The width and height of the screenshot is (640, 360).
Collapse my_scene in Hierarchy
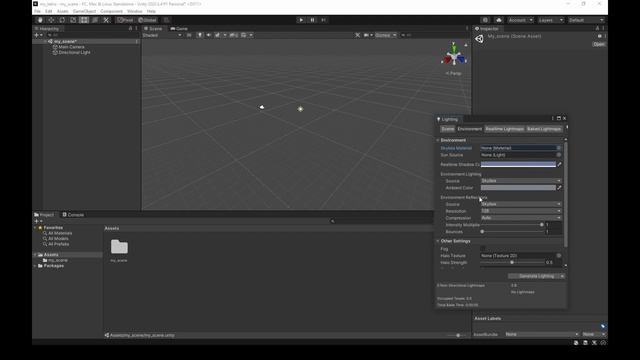tap(45, 42)
